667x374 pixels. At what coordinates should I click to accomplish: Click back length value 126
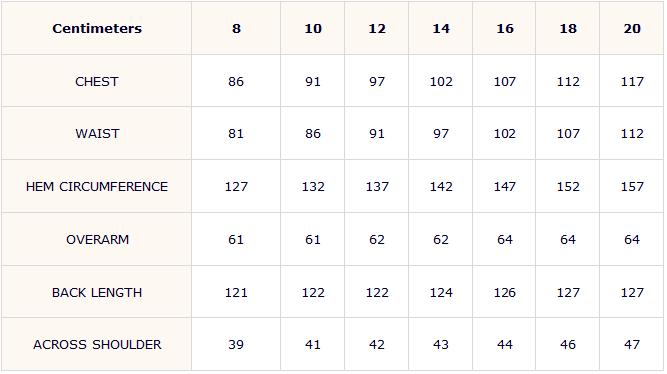505,292
